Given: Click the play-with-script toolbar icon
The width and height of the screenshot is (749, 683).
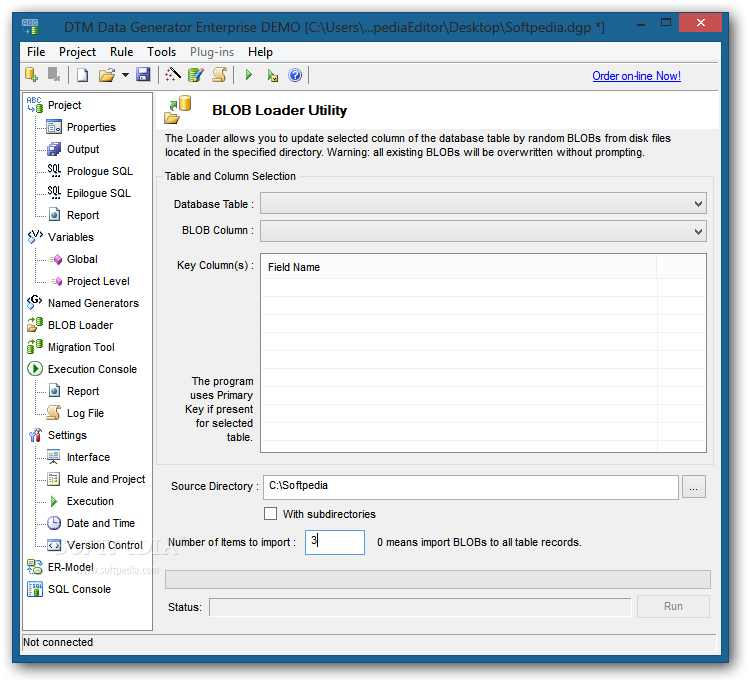Looking at the screenshot, I should tap(272, 75).
